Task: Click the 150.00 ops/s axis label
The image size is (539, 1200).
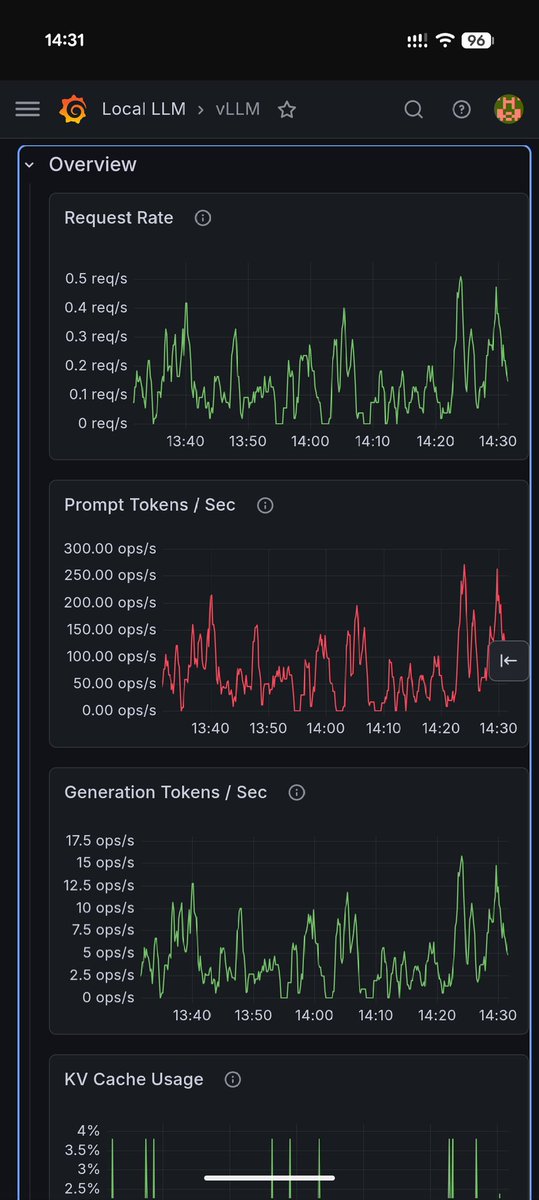Action: [110, 629]
